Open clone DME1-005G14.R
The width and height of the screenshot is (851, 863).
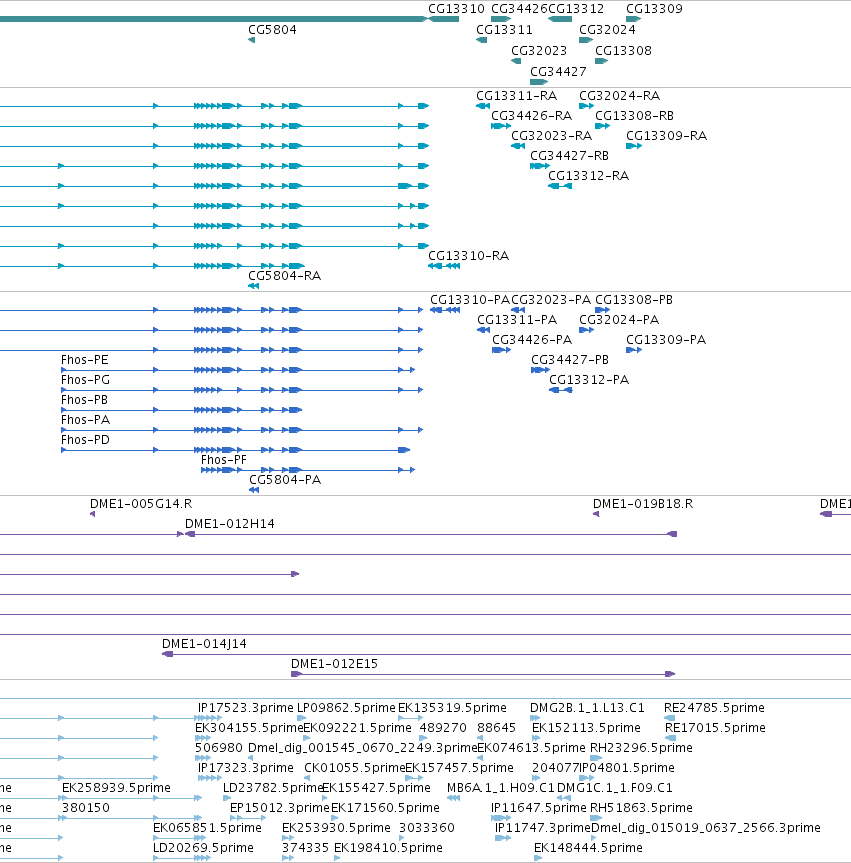pyautogui.click(x=141, y=504)
